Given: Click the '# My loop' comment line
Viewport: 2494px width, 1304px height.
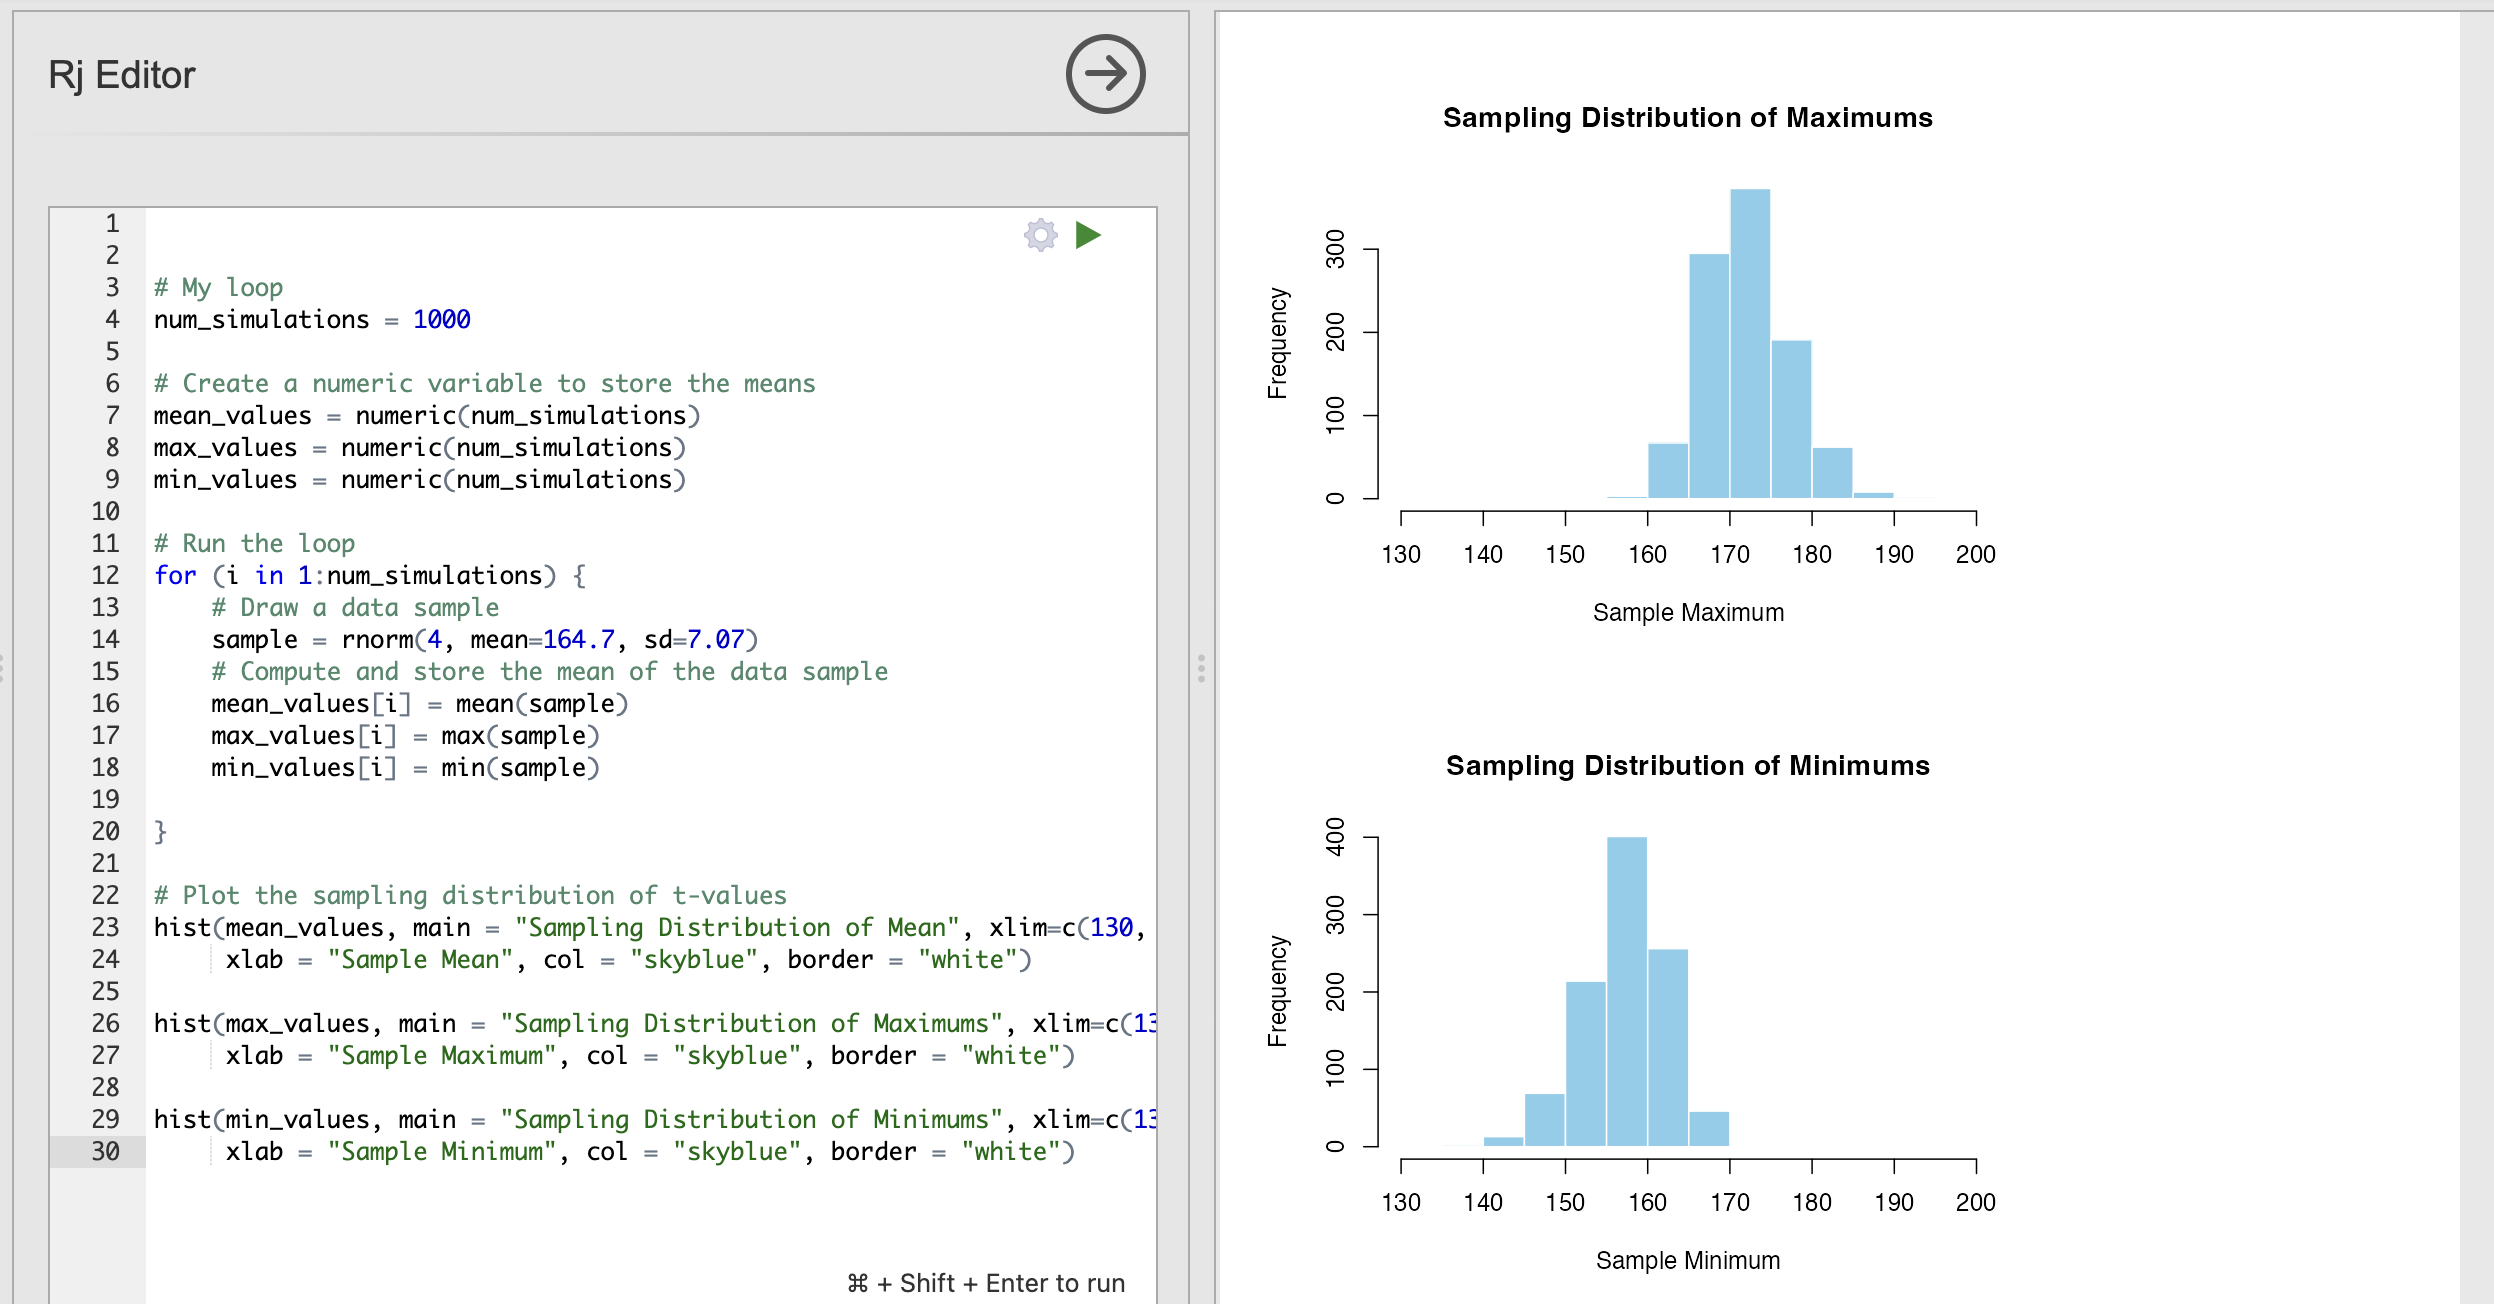Looking at the screenshot, I should (218, 287).
